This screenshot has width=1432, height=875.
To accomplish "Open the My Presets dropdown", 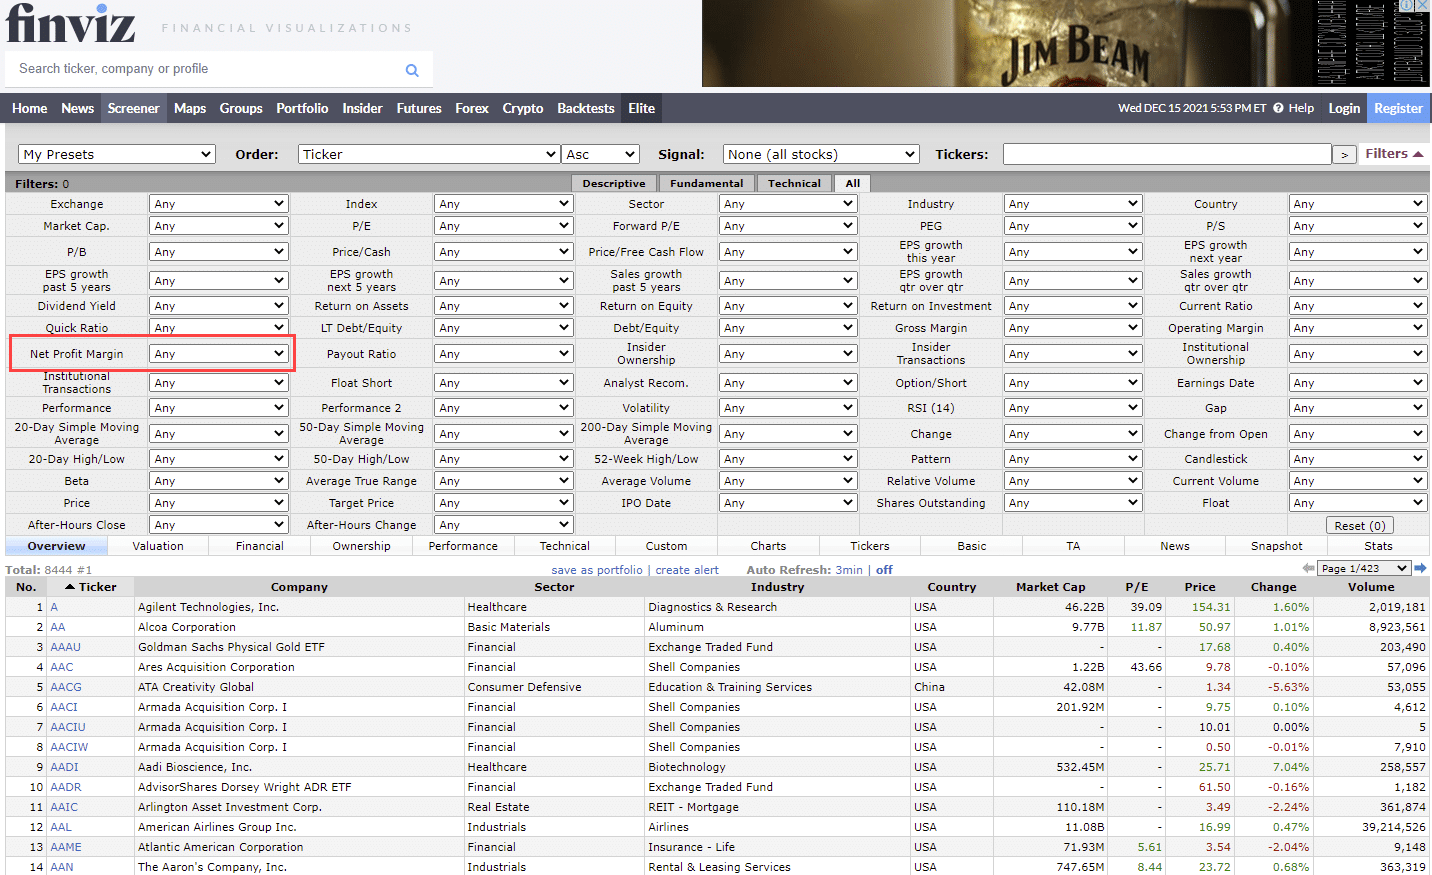I will (x=117, y=154).
